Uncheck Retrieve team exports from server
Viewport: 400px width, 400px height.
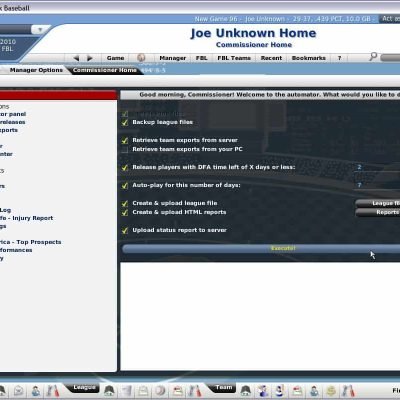pos(125,140)
